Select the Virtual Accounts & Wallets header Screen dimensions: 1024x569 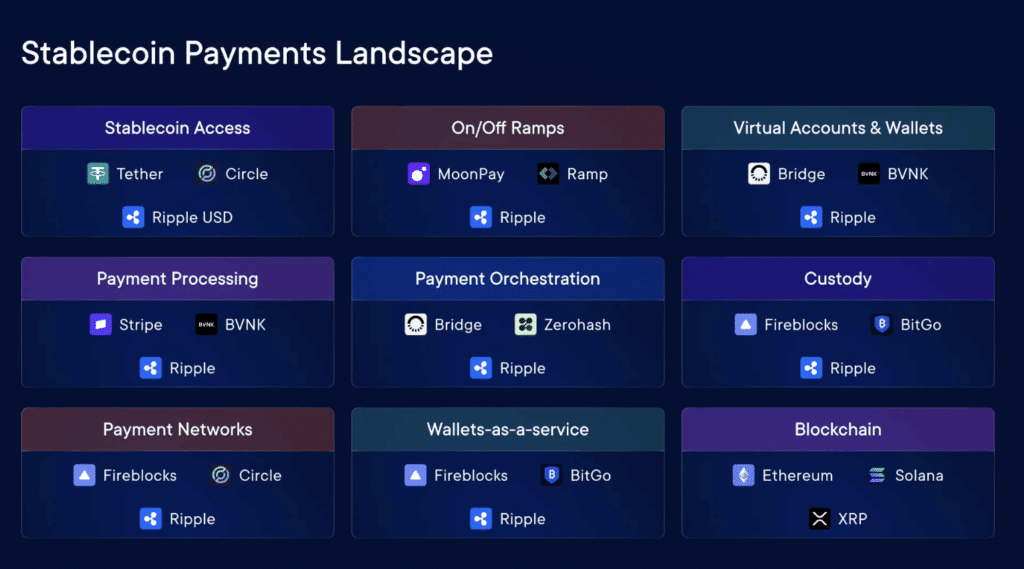coord(838,128)
